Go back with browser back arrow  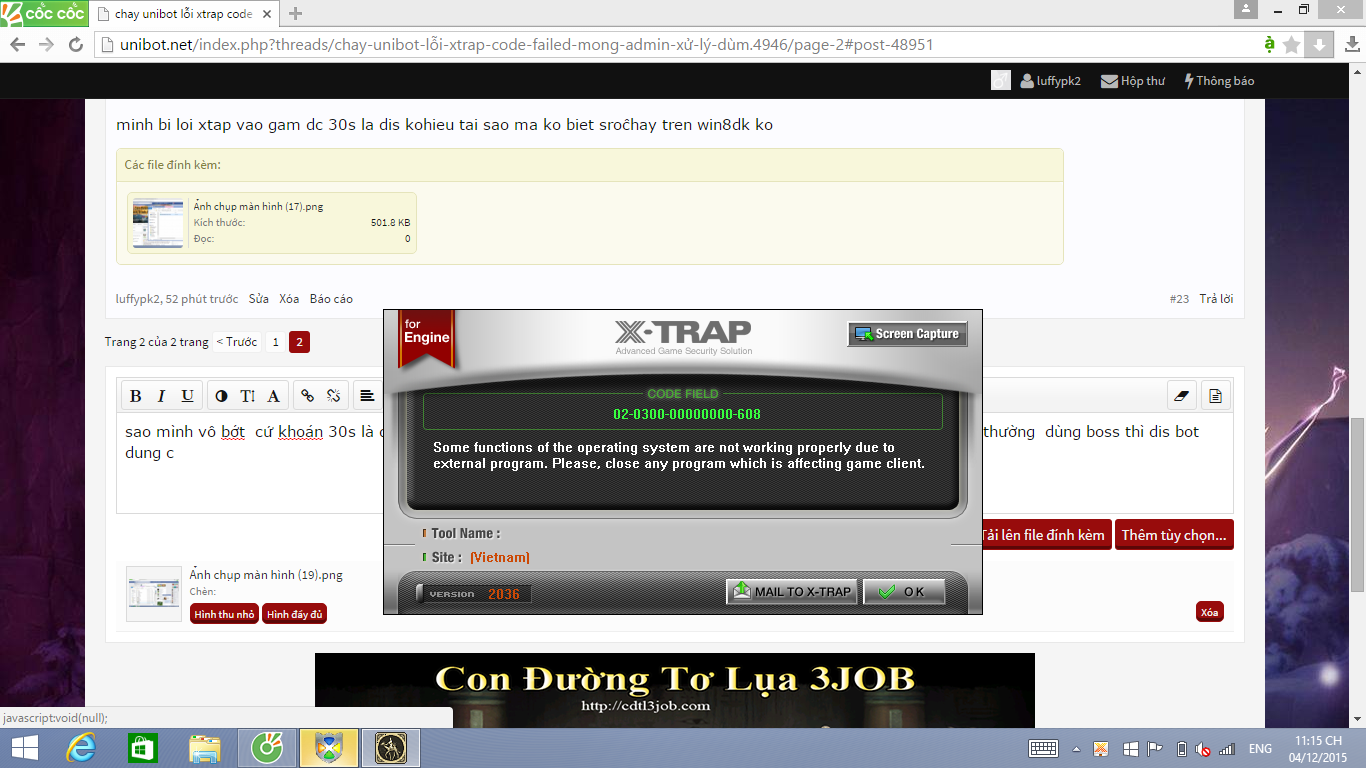coord(18,45)
